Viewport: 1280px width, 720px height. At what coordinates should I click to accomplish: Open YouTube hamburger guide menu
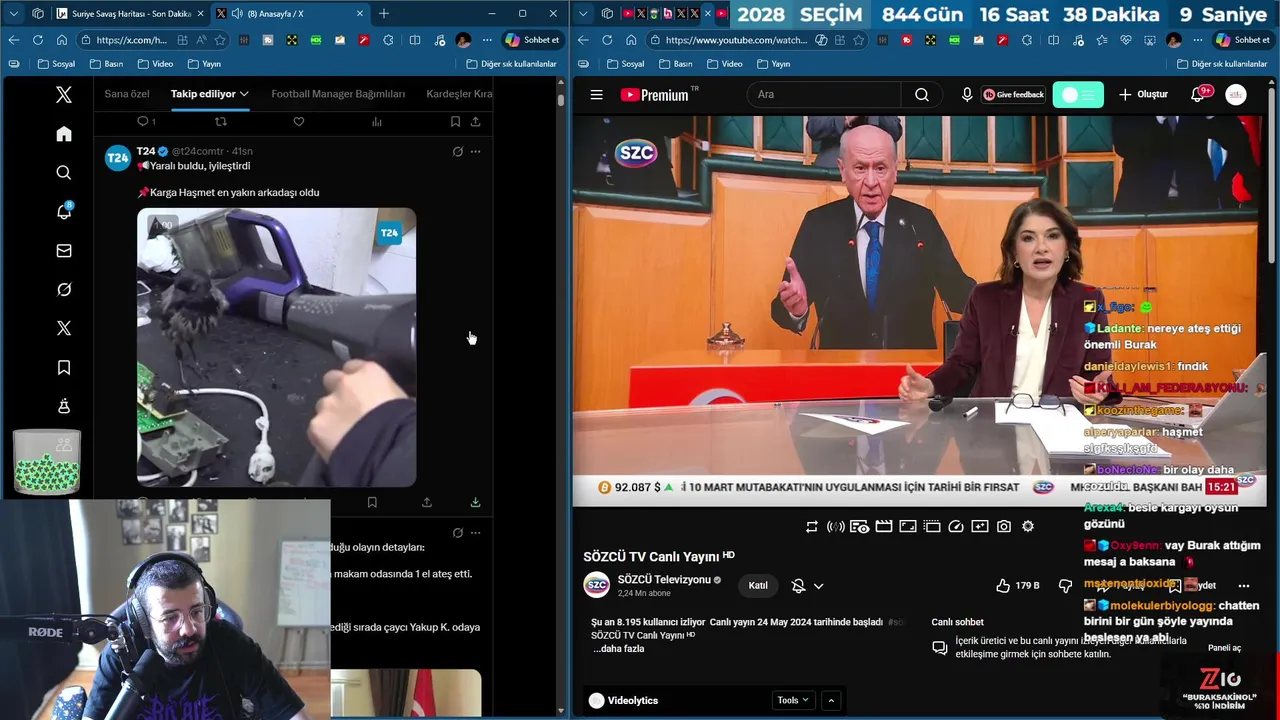[596, 95]
